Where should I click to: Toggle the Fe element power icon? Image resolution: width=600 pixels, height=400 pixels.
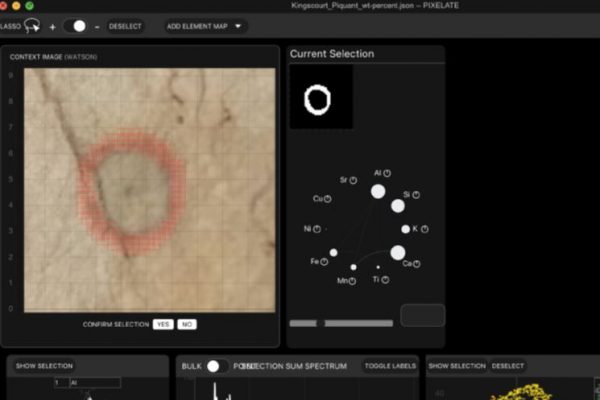(325, 262)
